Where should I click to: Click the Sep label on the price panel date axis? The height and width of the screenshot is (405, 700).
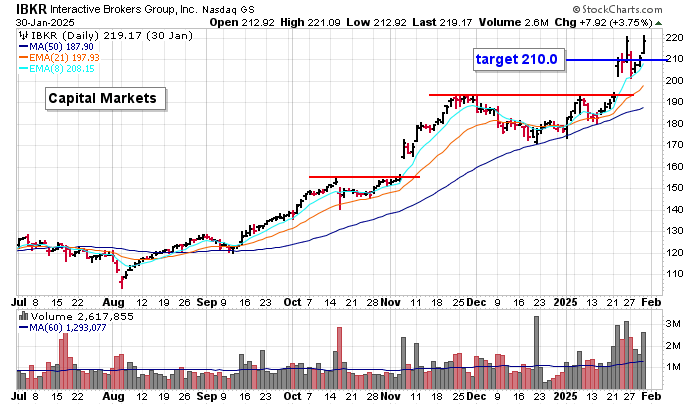tap(207, 302)
